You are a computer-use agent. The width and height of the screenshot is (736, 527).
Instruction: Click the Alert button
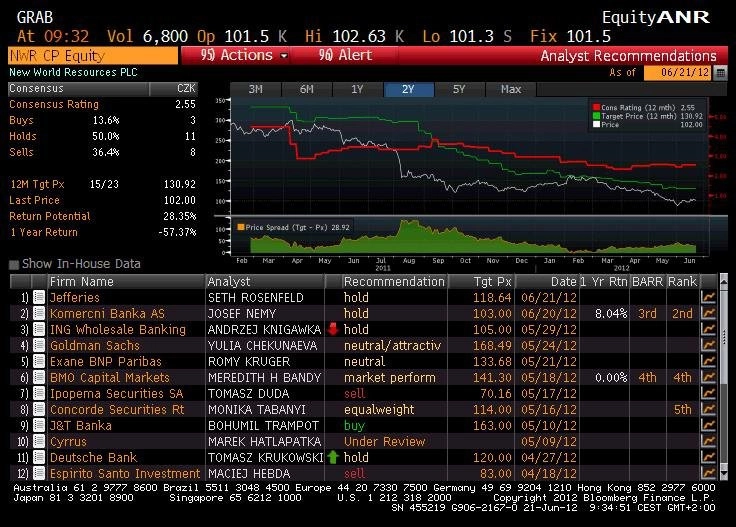click(x=345, y=55)
